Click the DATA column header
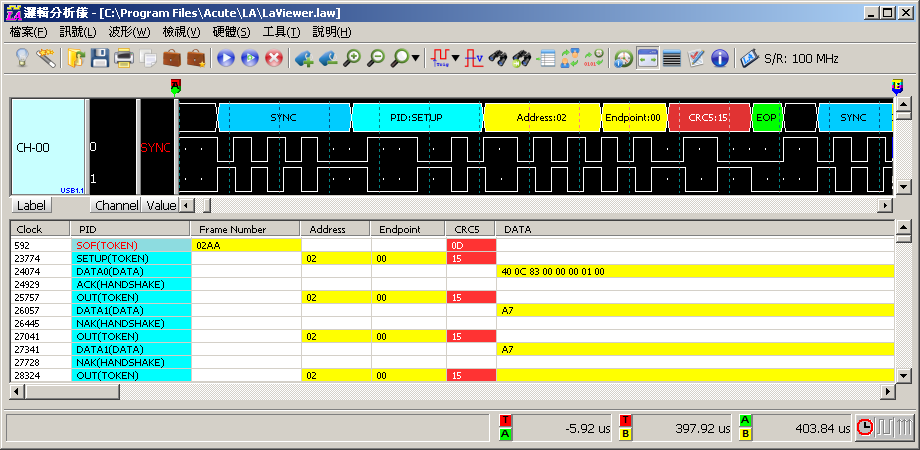The height and width of the screenshot is (450, 920). [695, 229]
